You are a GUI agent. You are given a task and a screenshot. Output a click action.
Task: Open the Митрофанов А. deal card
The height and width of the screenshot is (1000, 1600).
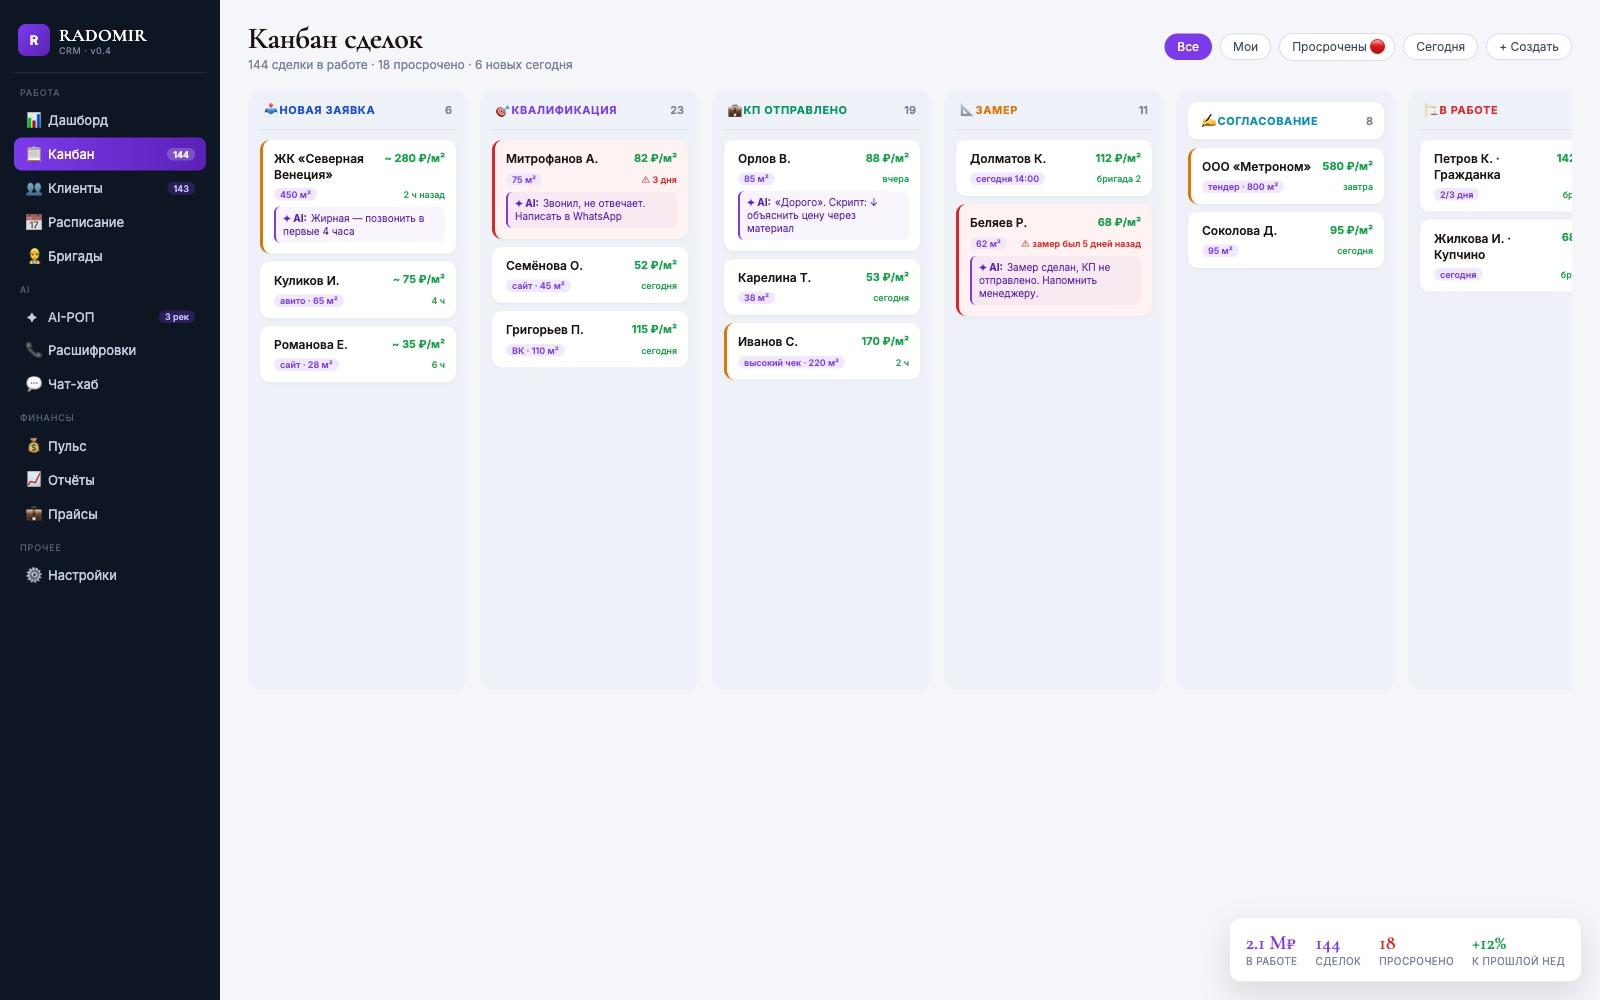590,189
